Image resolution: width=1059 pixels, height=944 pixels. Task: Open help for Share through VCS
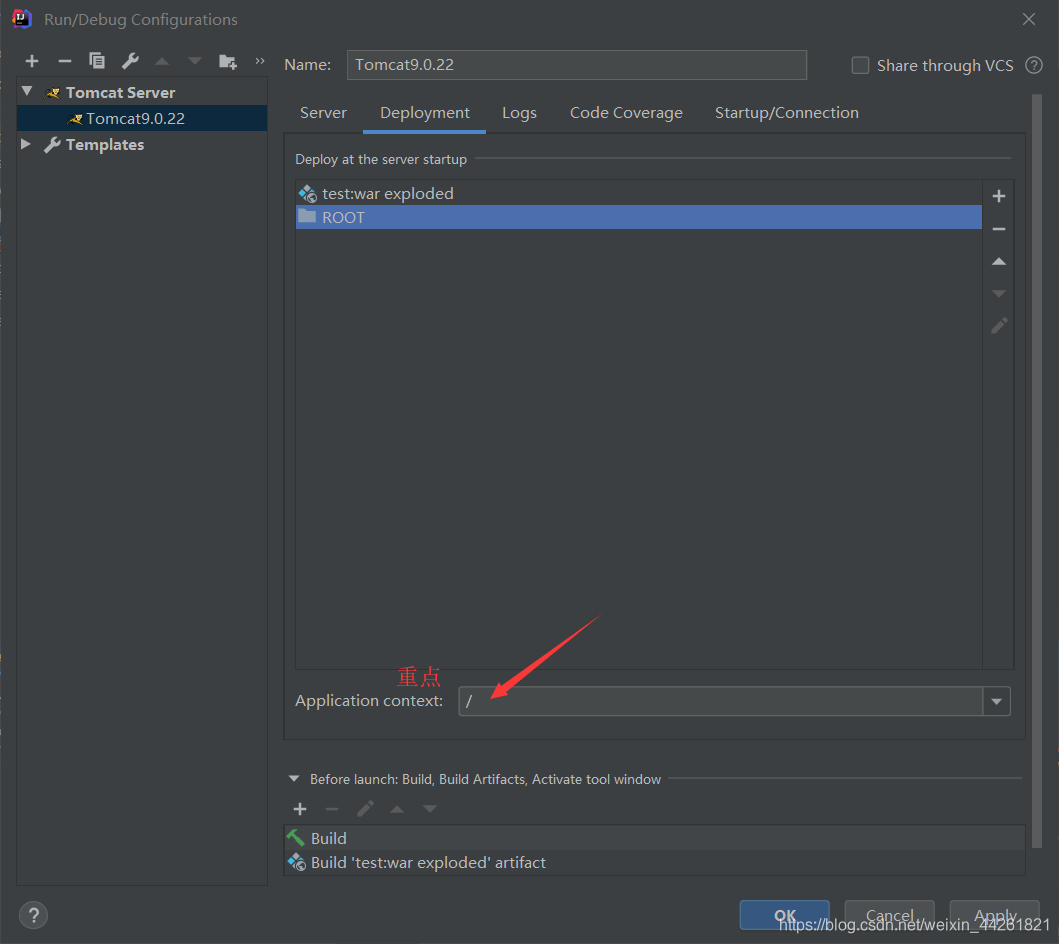coord(1033,65)
